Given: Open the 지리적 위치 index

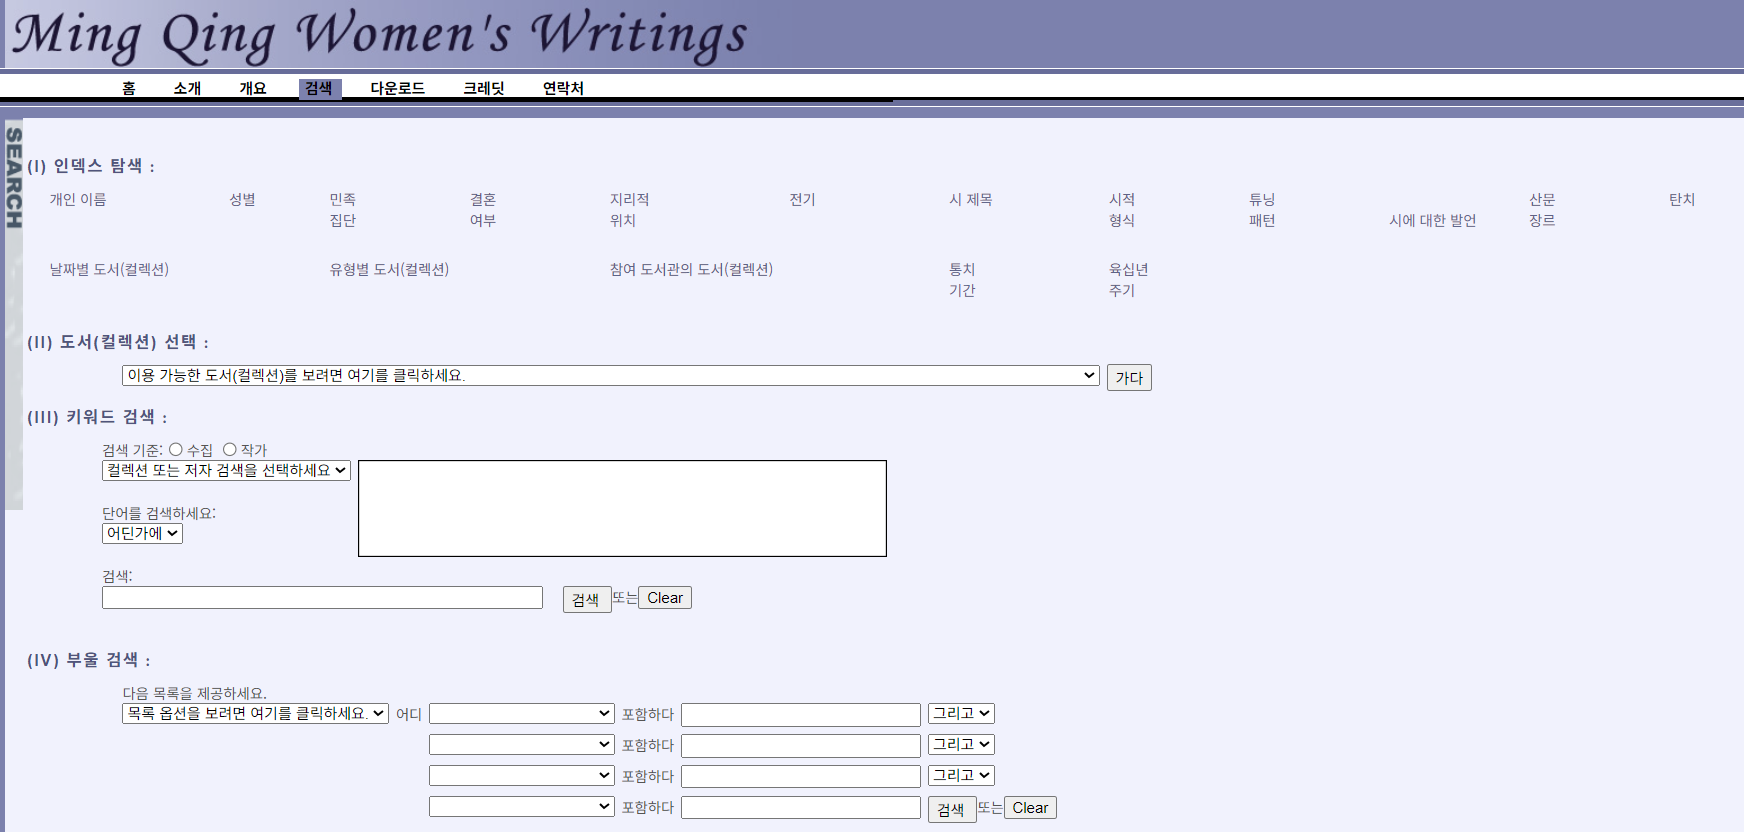Looking at the screenshot, I should 629,210.
